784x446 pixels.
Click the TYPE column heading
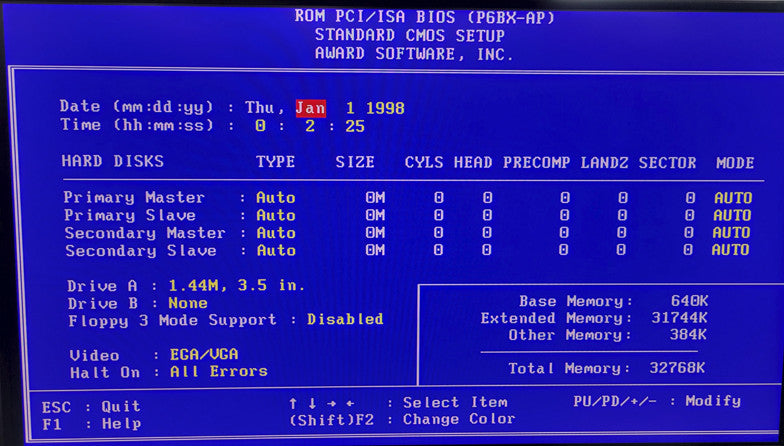click(276, 162)
